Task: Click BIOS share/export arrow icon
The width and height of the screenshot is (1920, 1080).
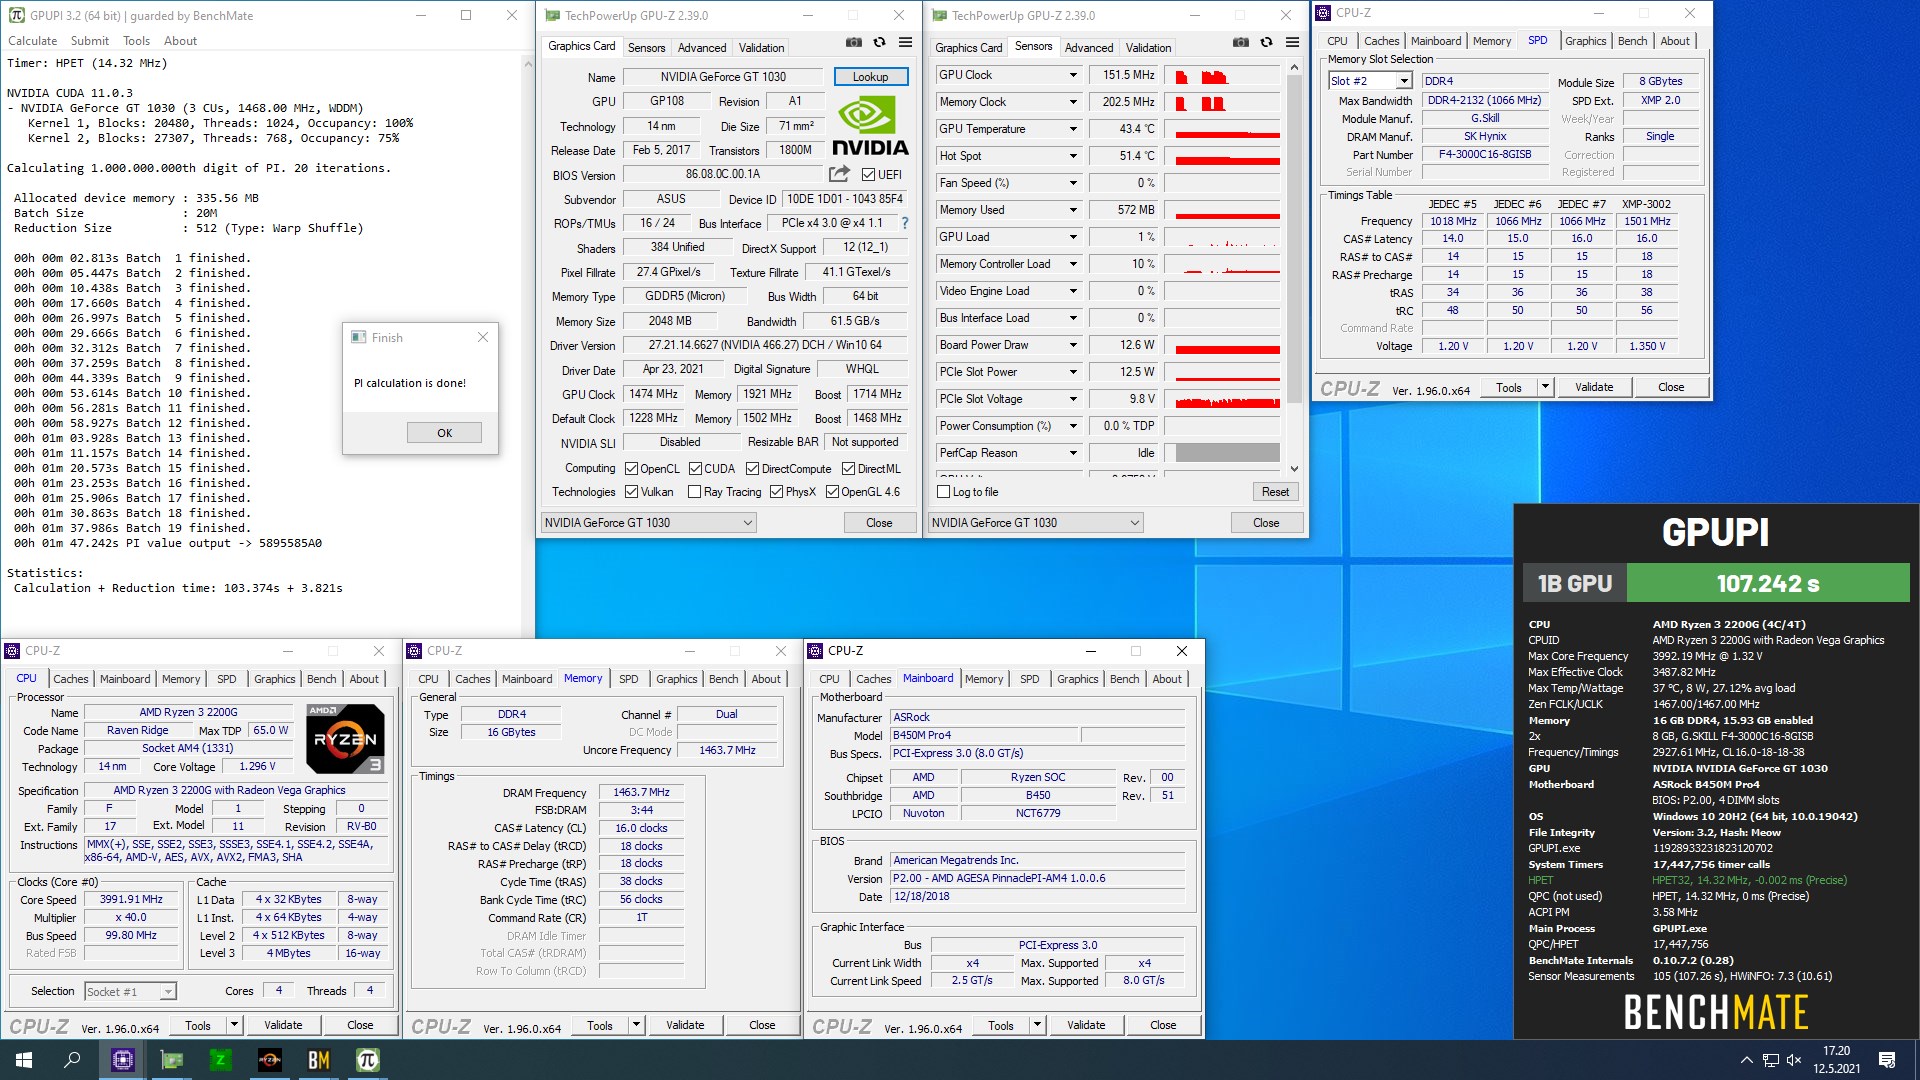Action: point(839,174)
